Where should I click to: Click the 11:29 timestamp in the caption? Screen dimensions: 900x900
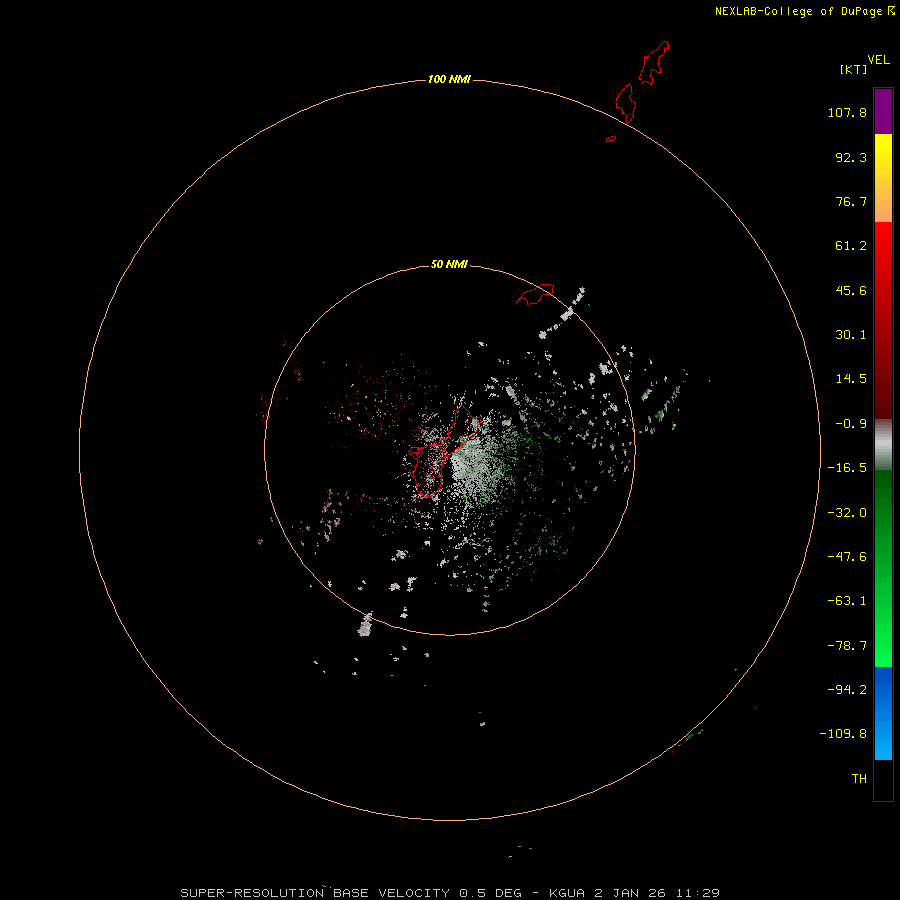coord(698,893)
